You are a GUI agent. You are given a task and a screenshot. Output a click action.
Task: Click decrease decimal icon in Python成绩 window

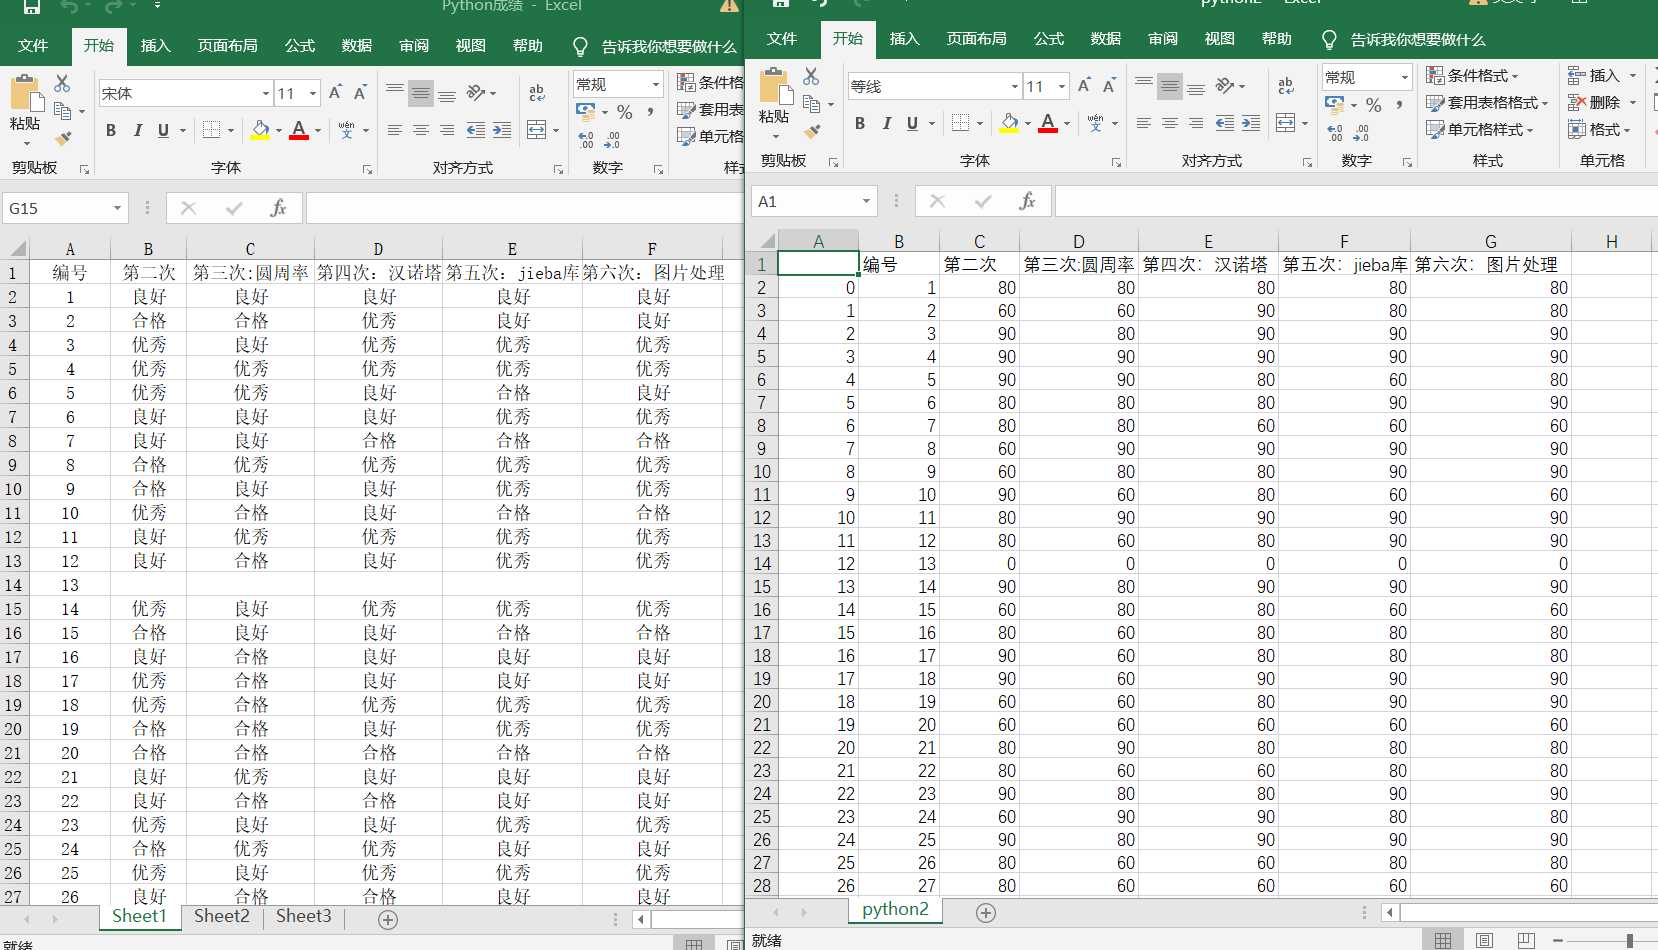612,140
